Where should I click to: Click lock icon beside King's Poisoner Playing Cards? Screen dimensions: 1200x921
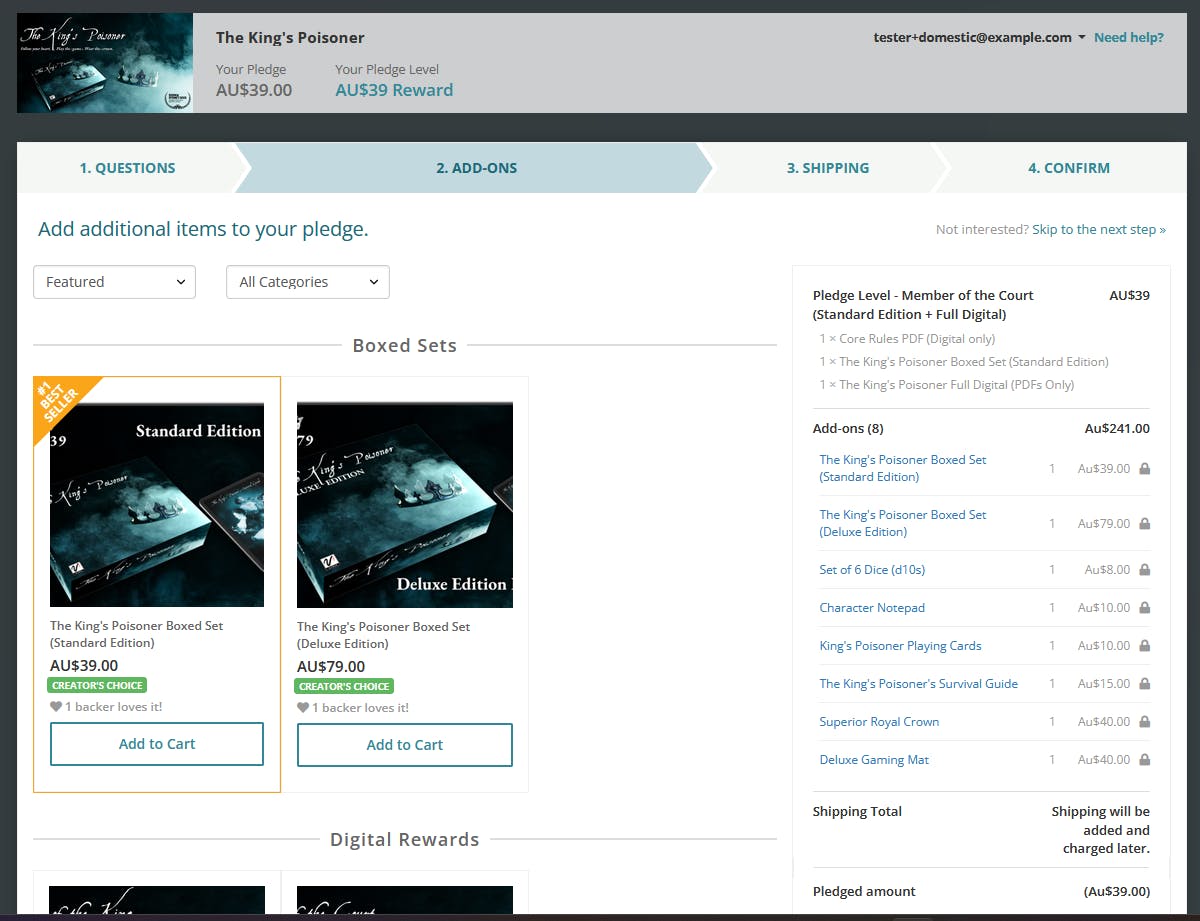point(1144,645)
